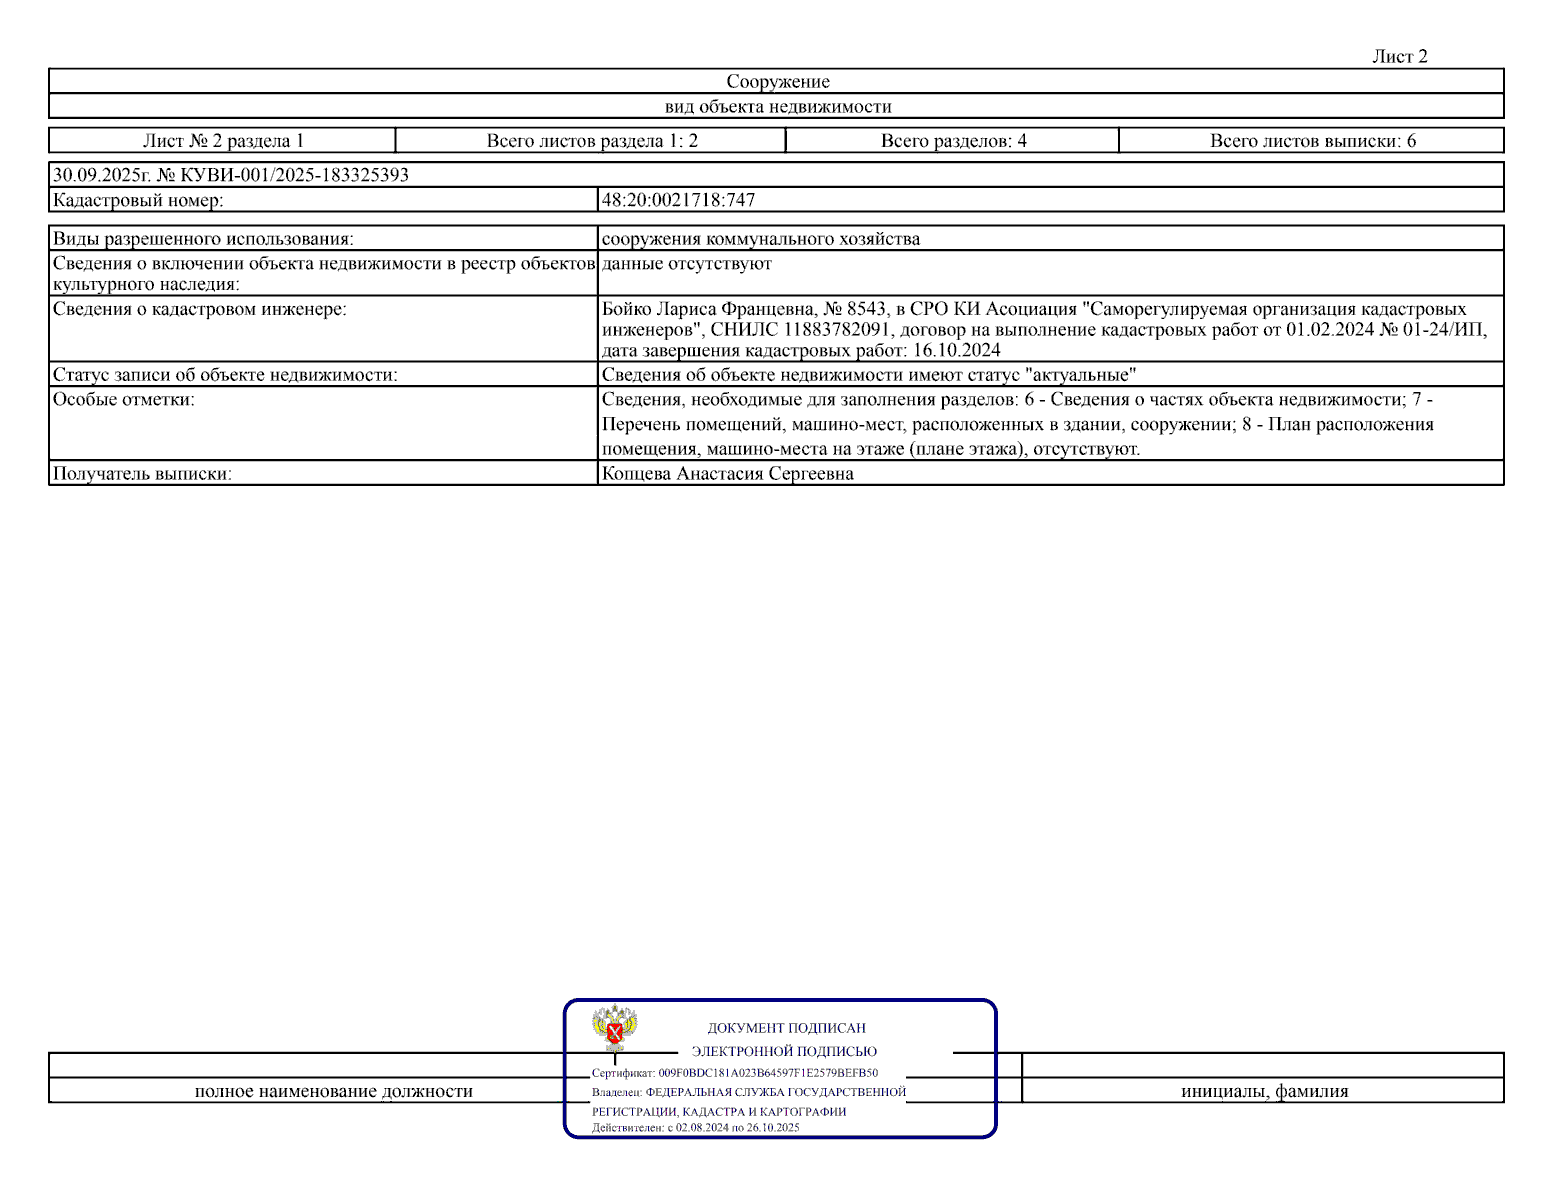
Task: Click 'Лист № 2 раздела 1' cell
Action: pos(222,140)
